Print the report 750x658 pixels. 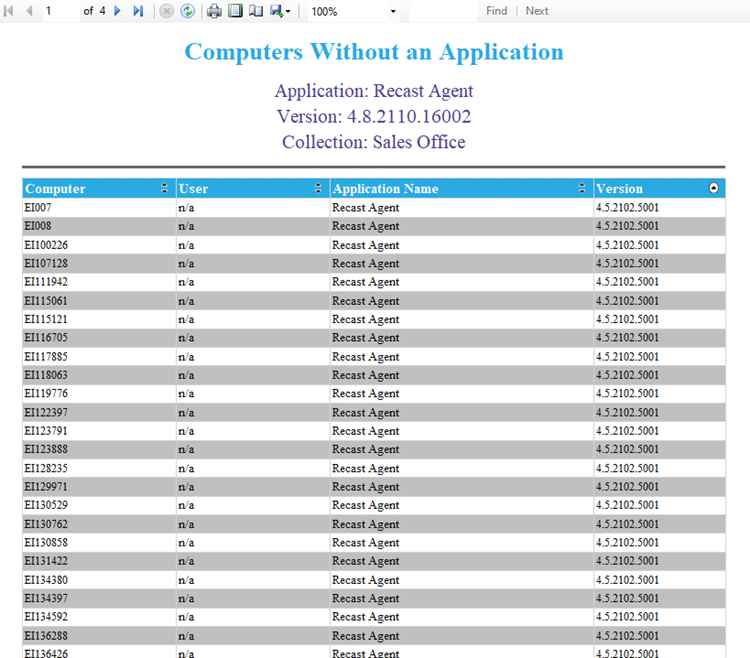click(x=214, y=11)
